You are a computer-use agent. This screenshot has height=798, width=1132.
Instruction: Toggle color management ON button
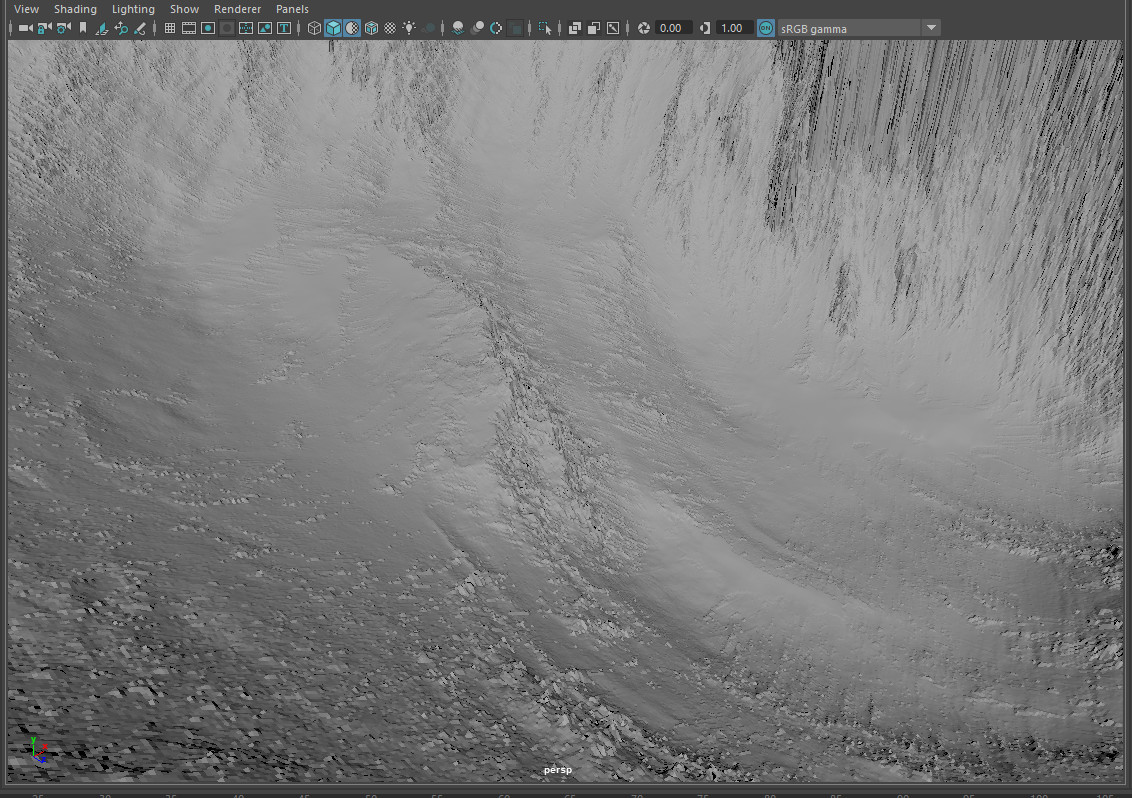(x=765, y=28)
